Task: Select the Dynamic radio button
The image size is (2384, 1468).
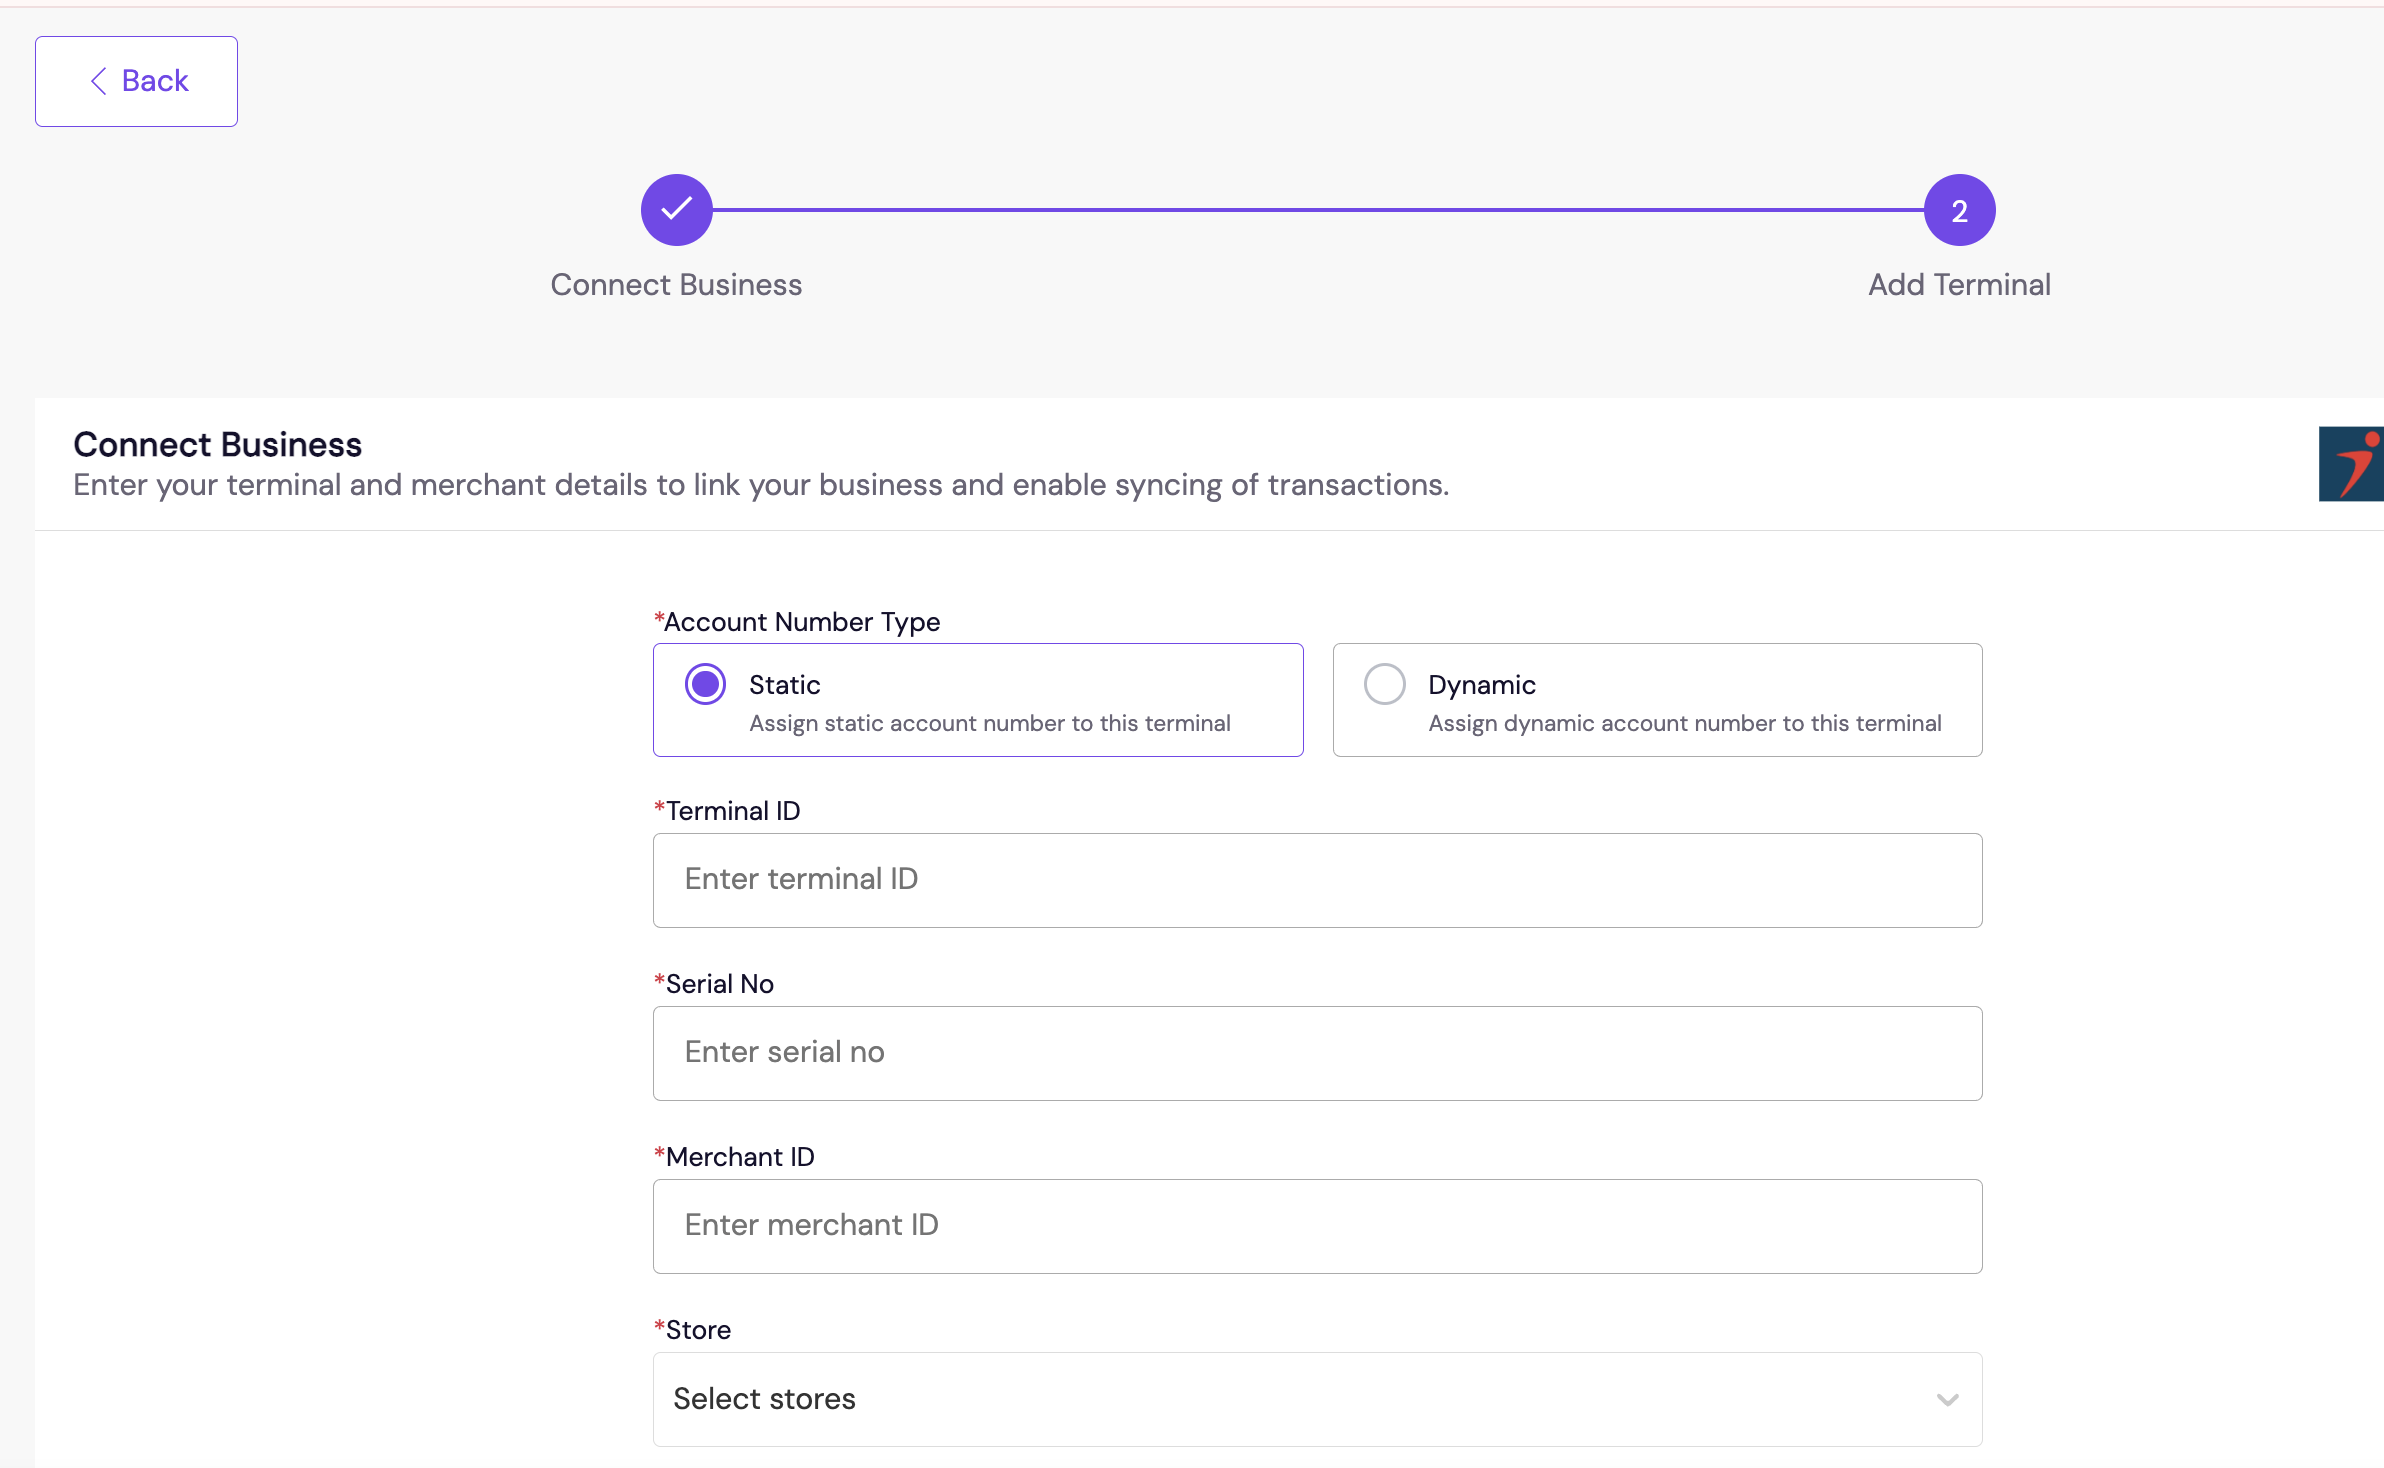Action: pyautogui.click(x=1385, y=685)
